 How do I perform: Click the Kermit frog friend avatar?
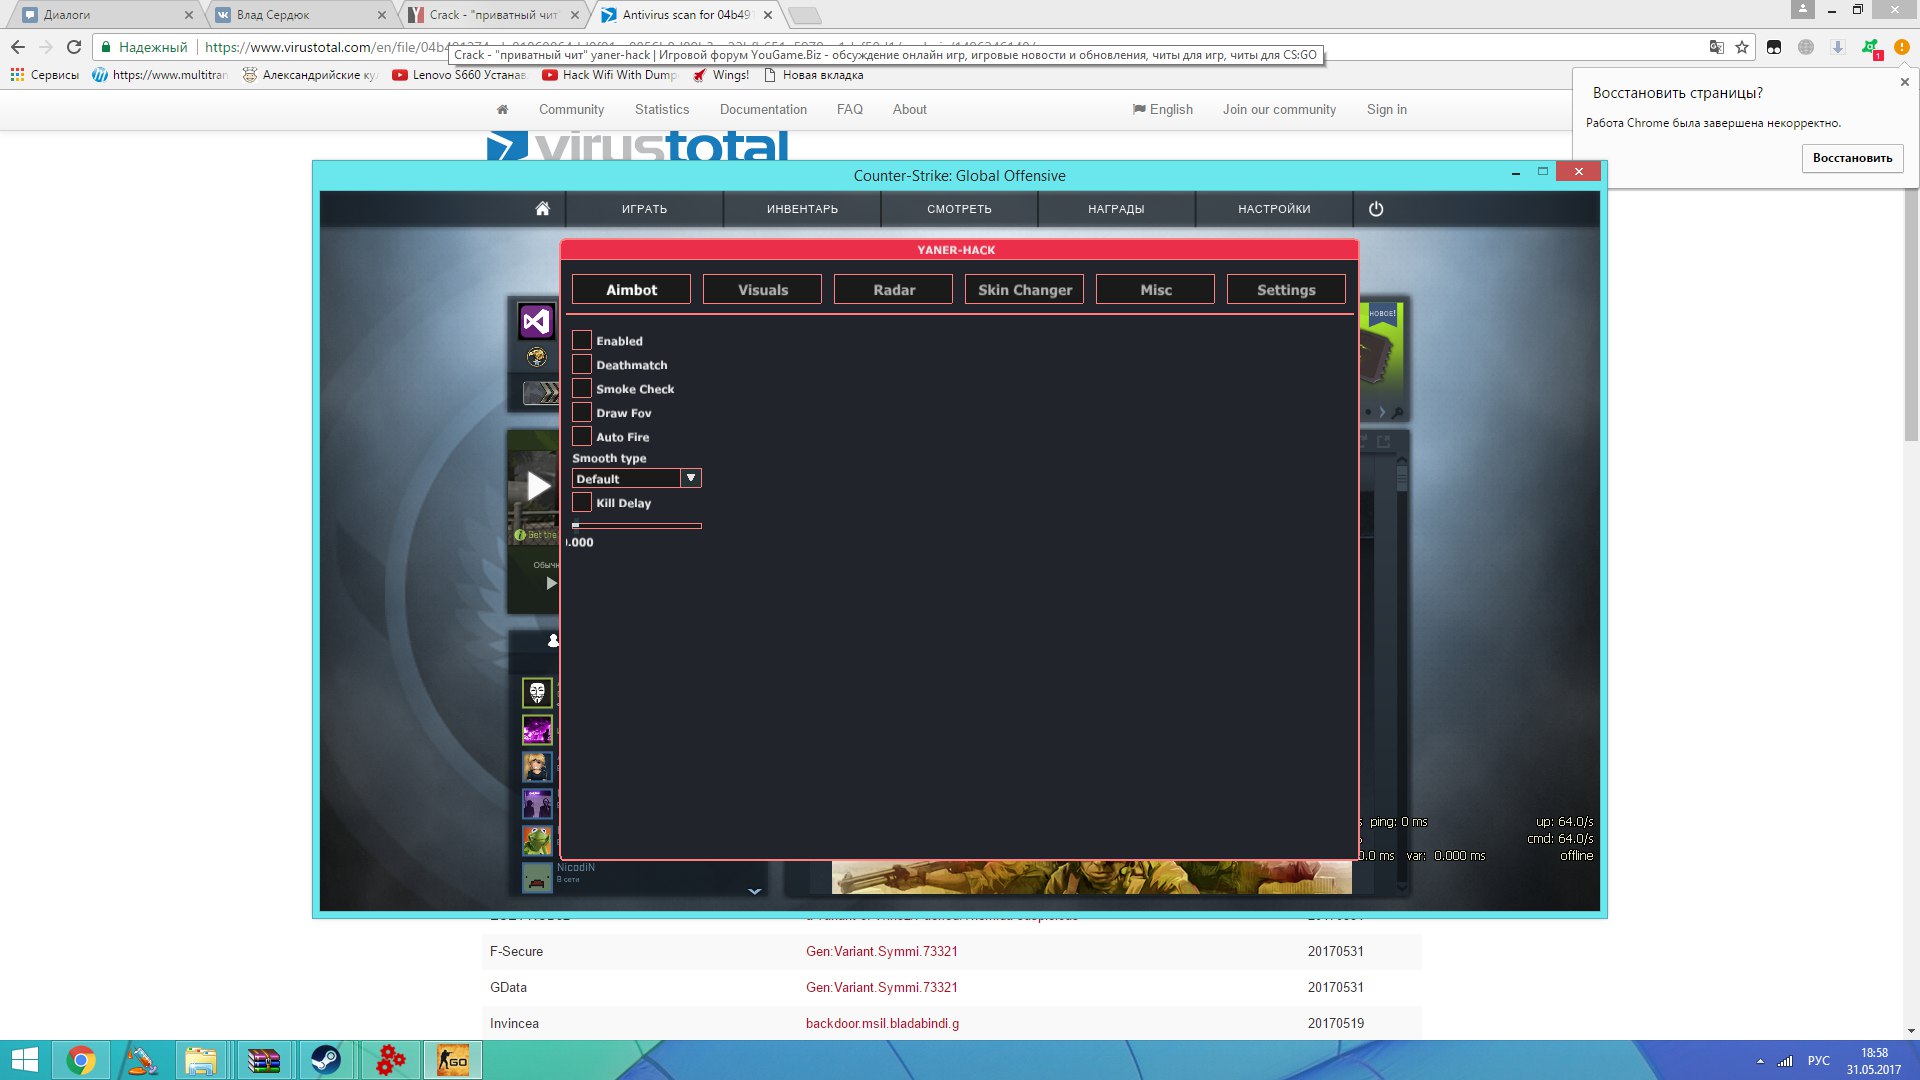(x=537, y=840)
